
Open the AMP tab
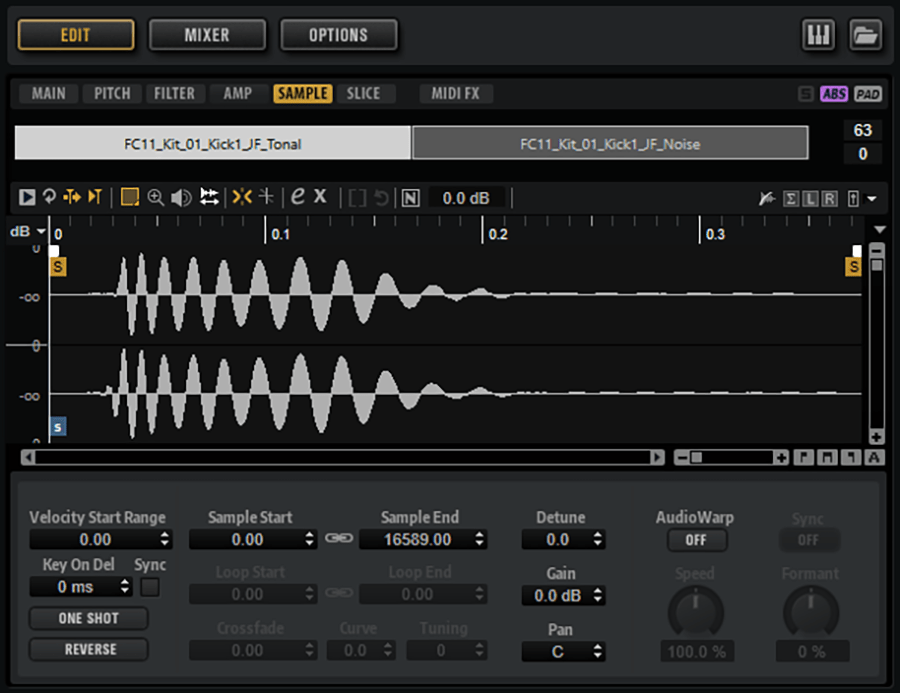(x=238, y=93)
